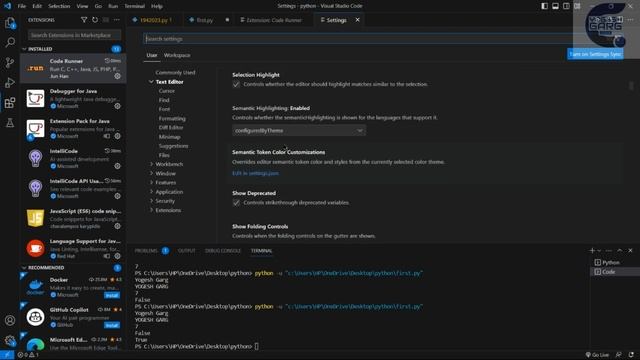
Task: Close the terminal panel
Action: point(630,251)
